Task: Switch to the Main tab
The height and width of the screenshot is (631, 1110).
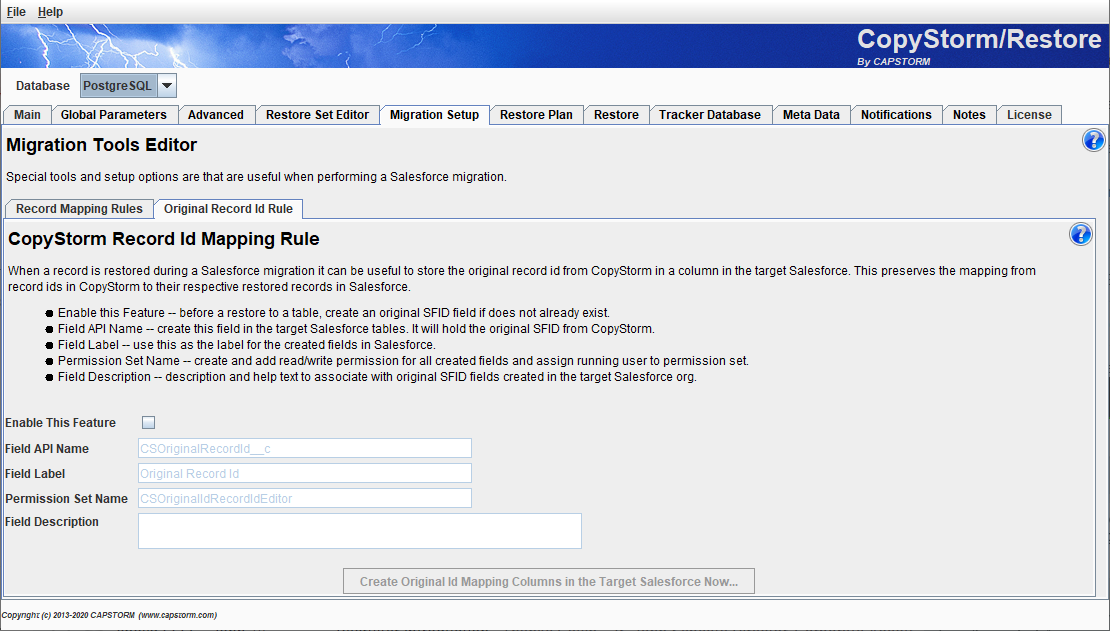Action: pyautogui.click(x=28, y=115)
